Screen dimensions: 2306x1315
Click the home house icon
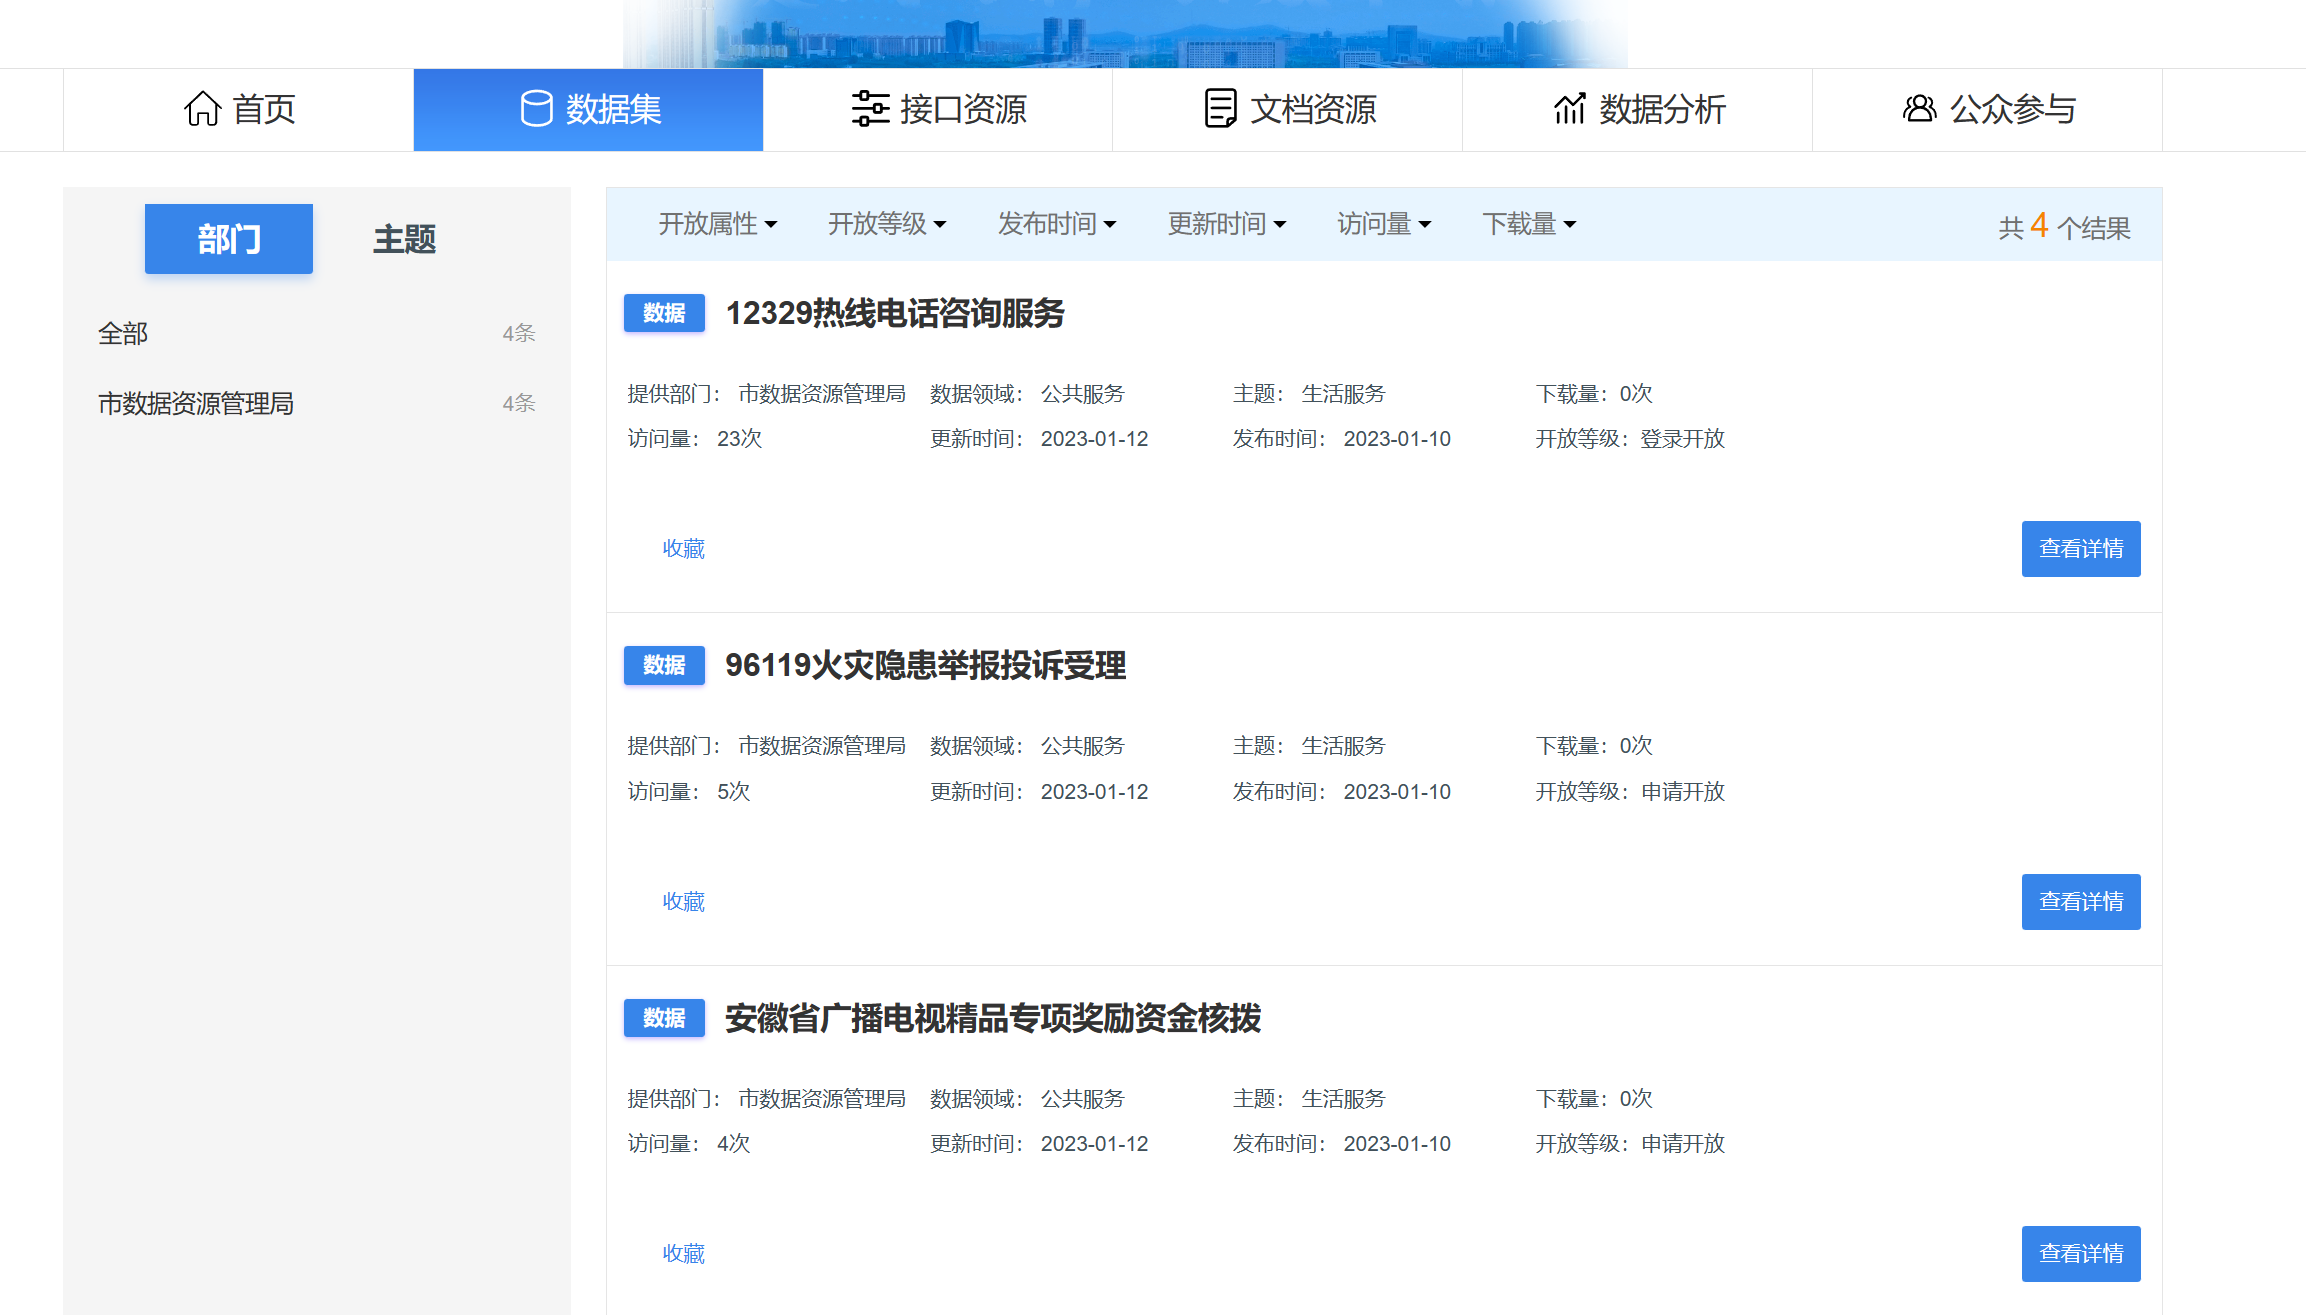[203, 109]
